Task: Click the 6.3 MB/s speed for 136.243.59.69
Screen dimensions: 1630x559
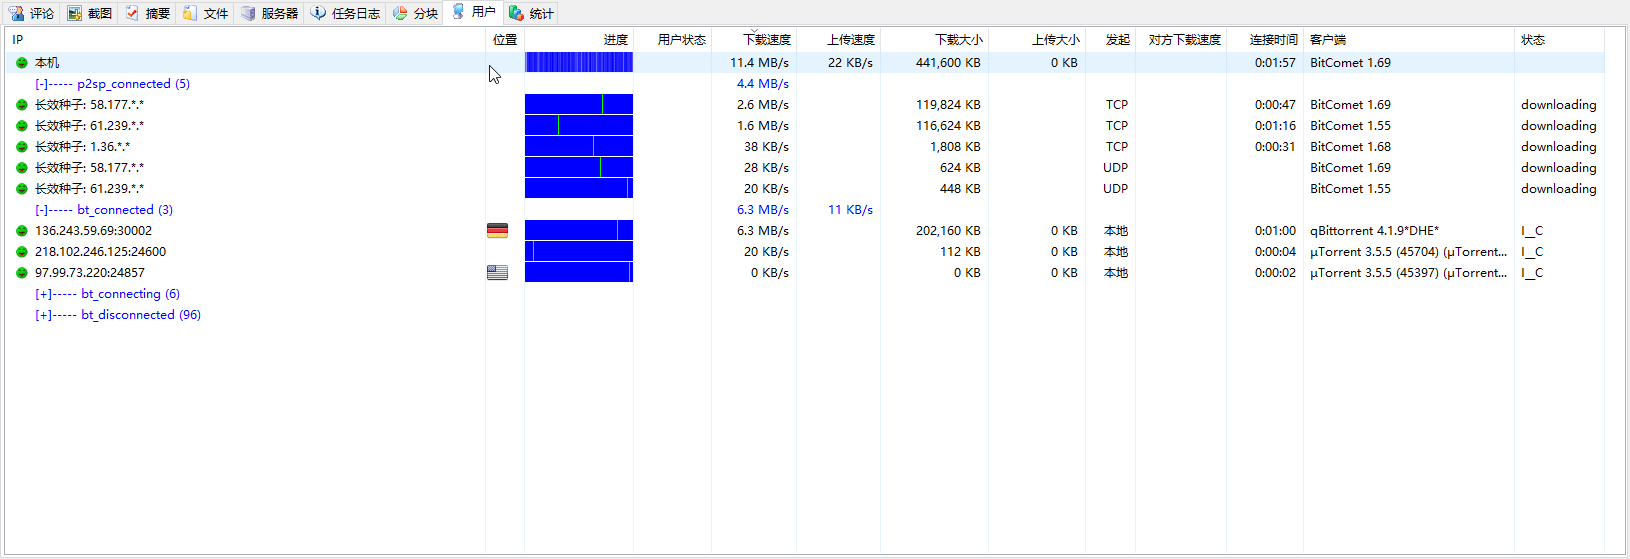Action: click(x=763, y=231)
